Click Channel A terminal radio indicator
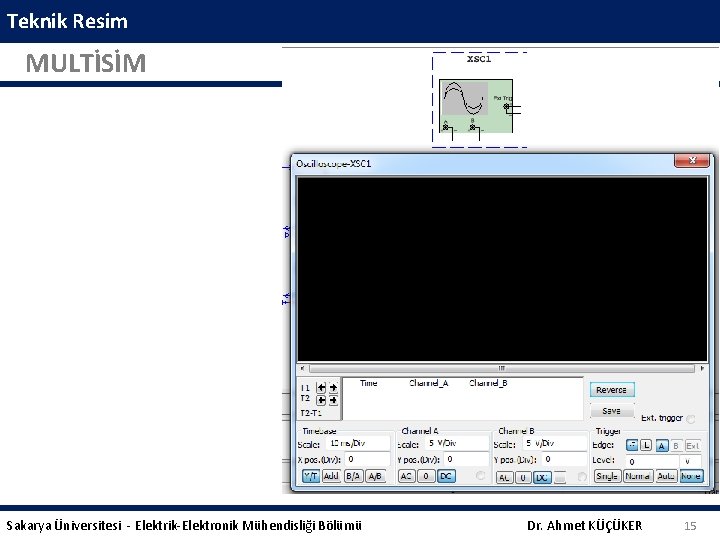Viewport: 720px width, 540px height. coord(480,476)
